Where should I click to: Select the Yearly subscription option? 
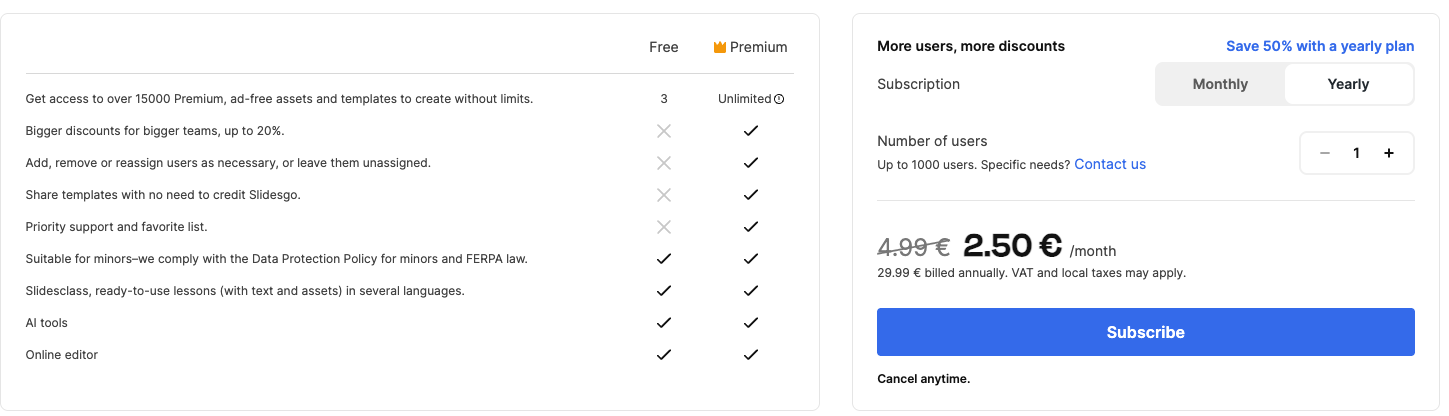pos(1348,84)
